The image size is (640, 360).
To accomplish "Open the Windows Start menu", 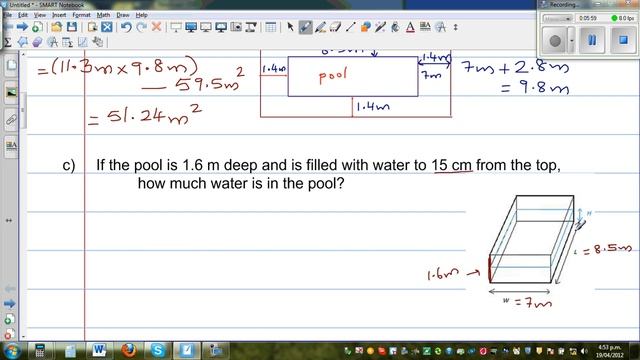I will point(12,351).
